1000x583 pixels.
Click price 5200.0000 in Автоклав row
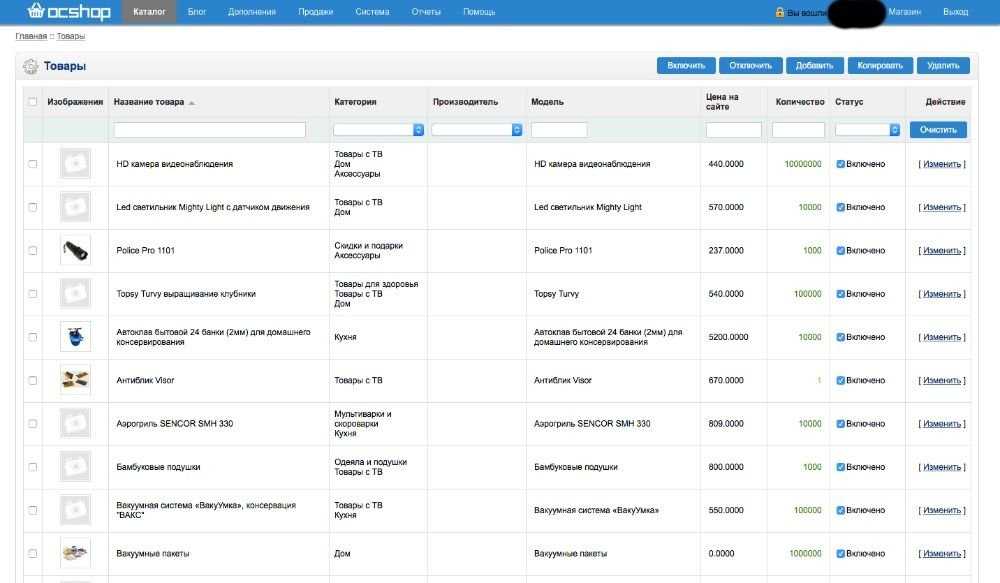pyautogui.click(x=728, y=337)
